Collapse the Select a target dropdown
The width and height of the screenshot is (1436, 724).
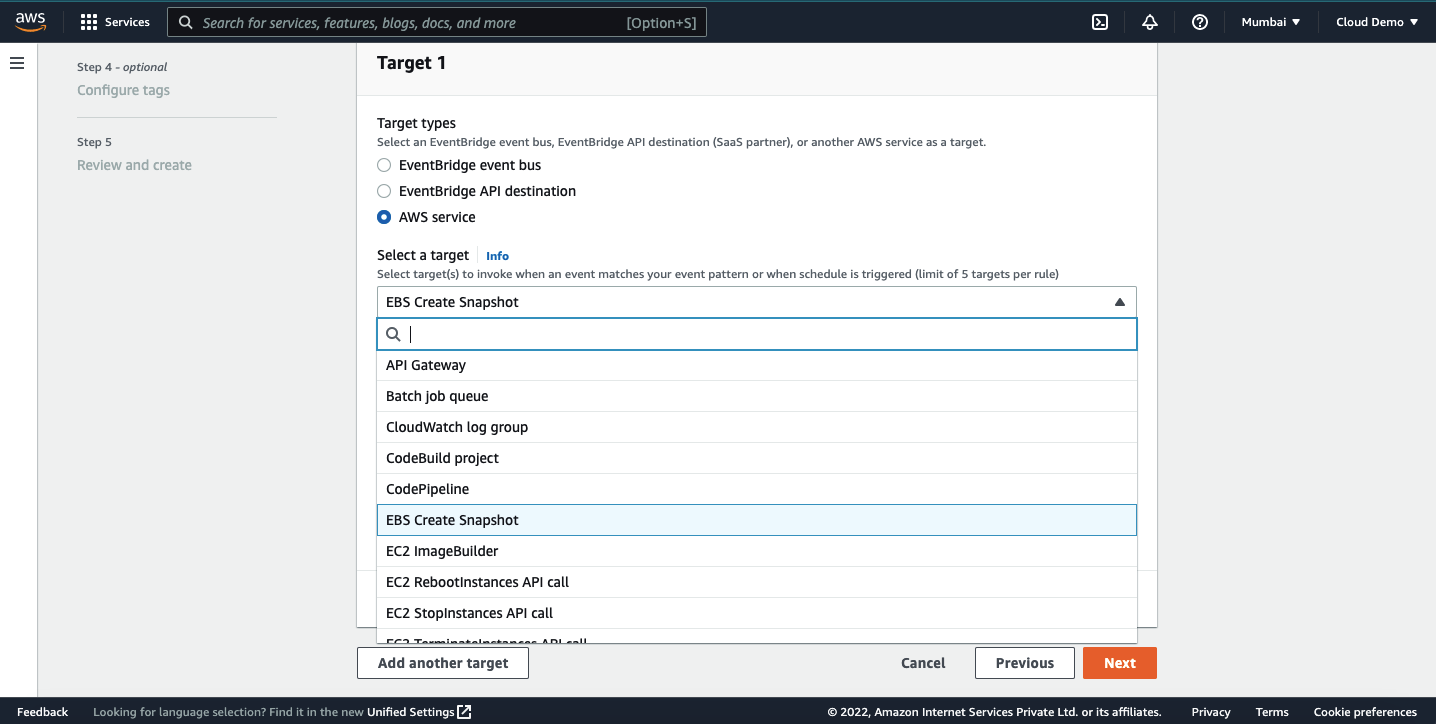[1119, 302]
